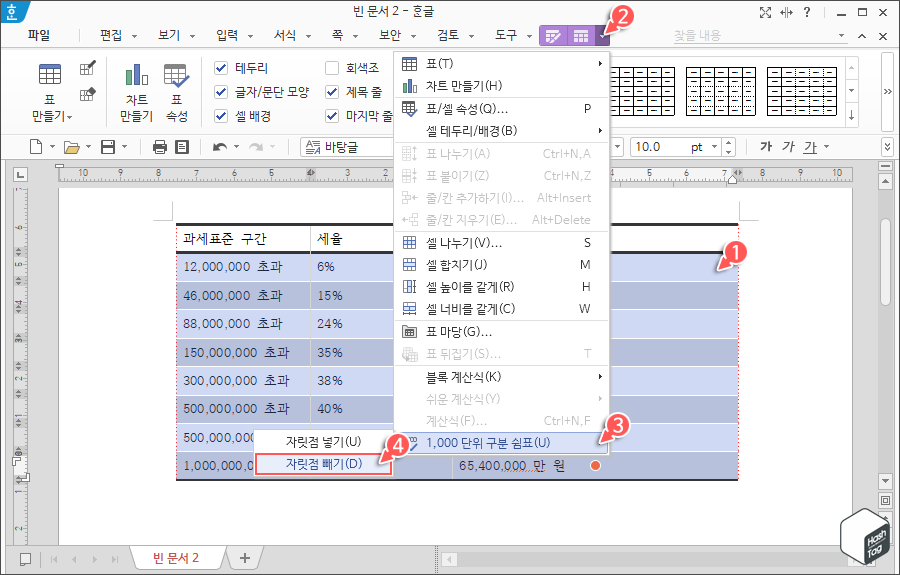Click the vertical scrollbar down arrow
900x575 pixels.
[885, 480]
